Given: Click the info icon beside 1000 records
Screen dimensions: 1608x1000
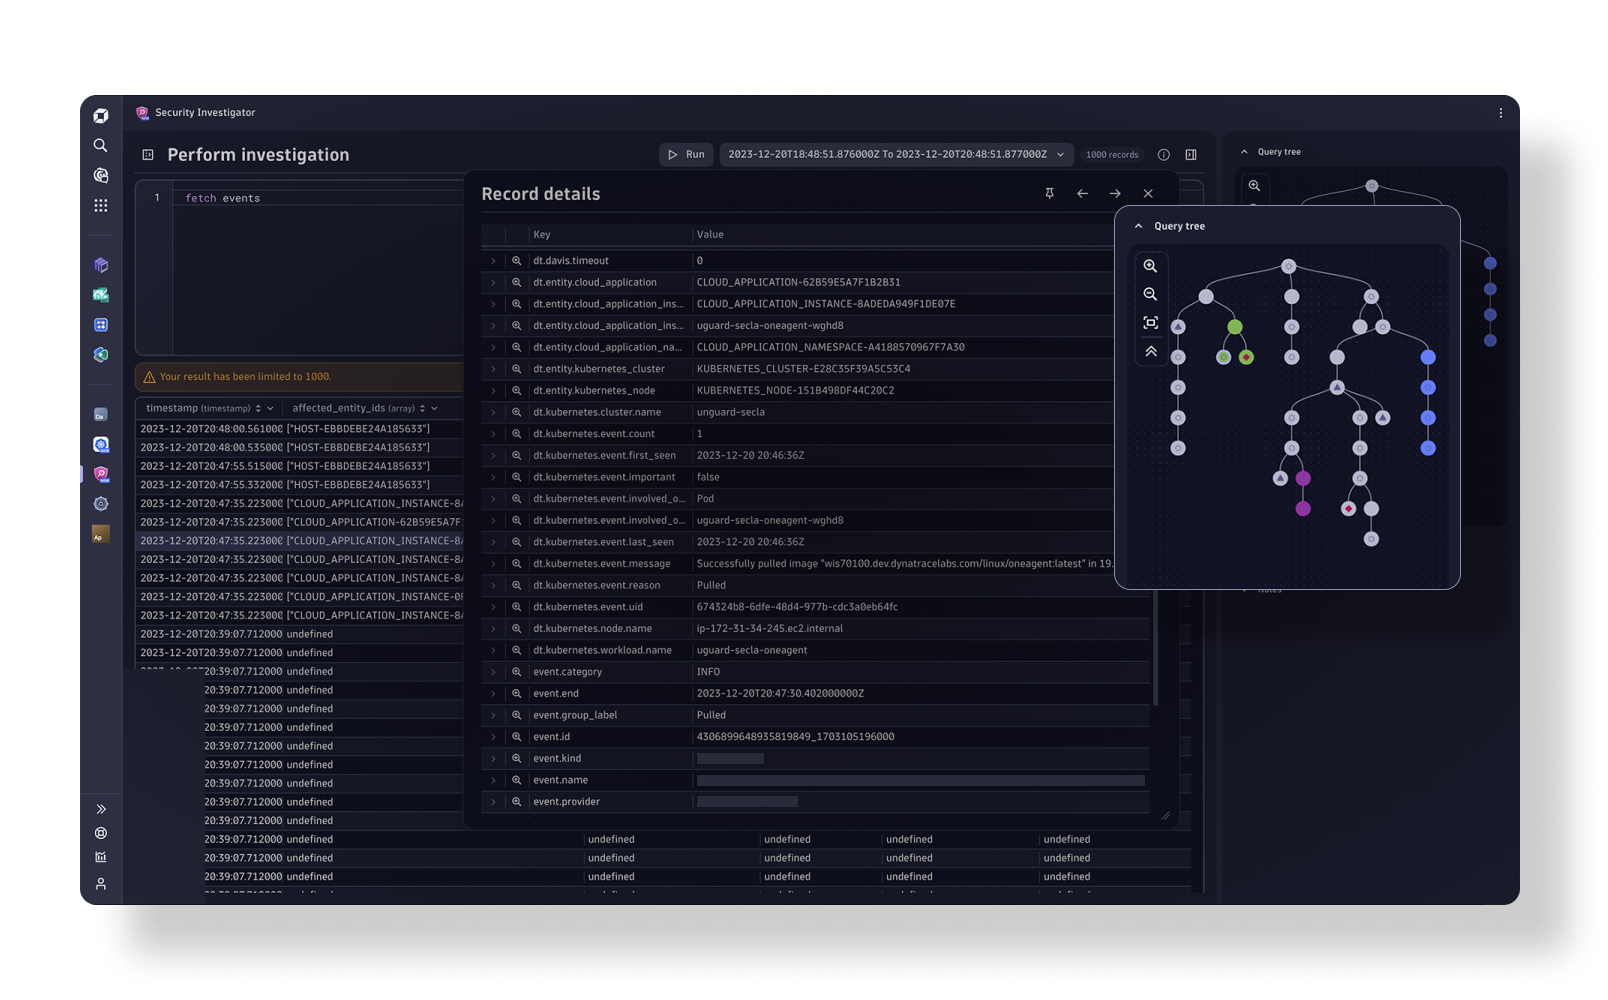Looking at the screenshot, I should tap(1163, 155).
